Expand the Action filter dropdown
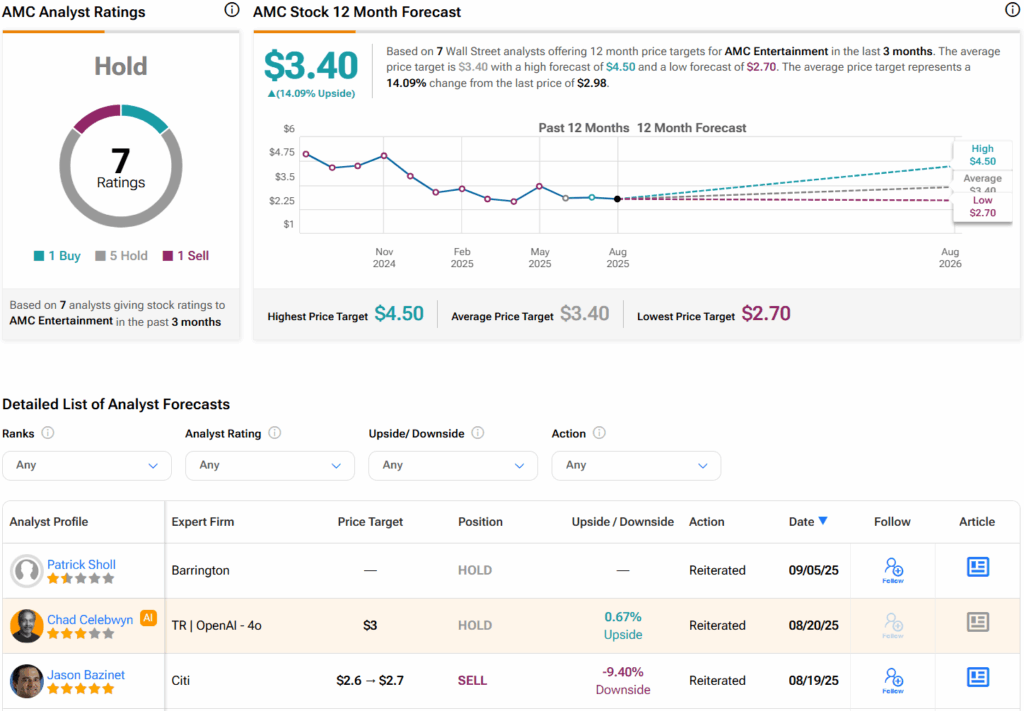The width and height of the screenshot is (1024, 711). [x=636, y=465]
